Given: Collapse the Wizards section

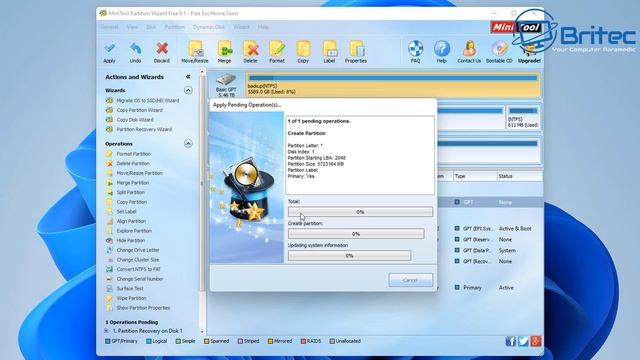Looking at the screenshot, I should [188, 90].
